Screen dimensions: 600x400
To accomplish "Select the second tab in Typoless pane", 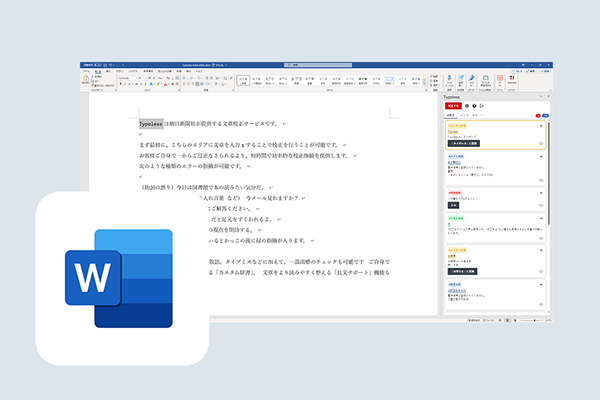I will point(465,115).
